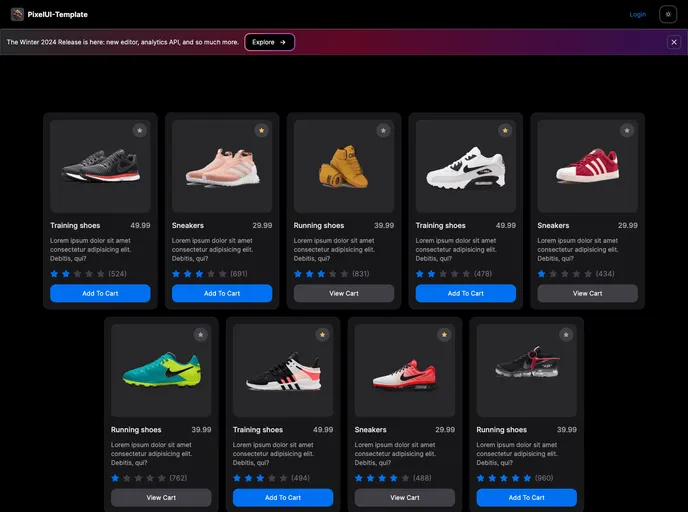Click Add To Cart for Running shoes with 960 reviews

click(x=526, y=497)
